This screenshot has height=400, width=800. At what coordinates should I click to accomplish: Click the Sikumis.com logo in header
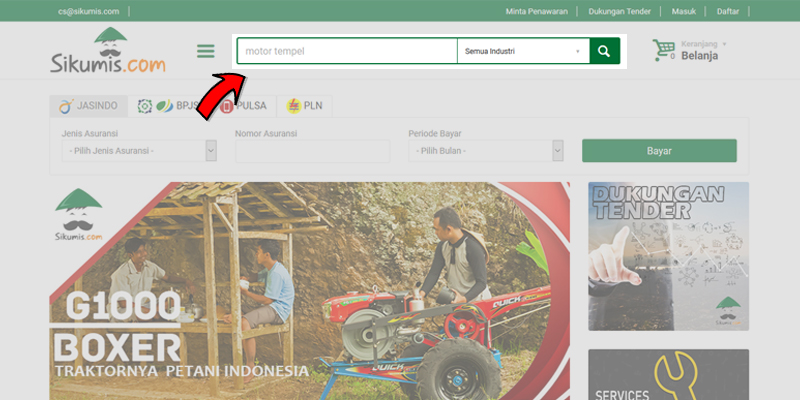pyautogui.click(x=108, y=51)
